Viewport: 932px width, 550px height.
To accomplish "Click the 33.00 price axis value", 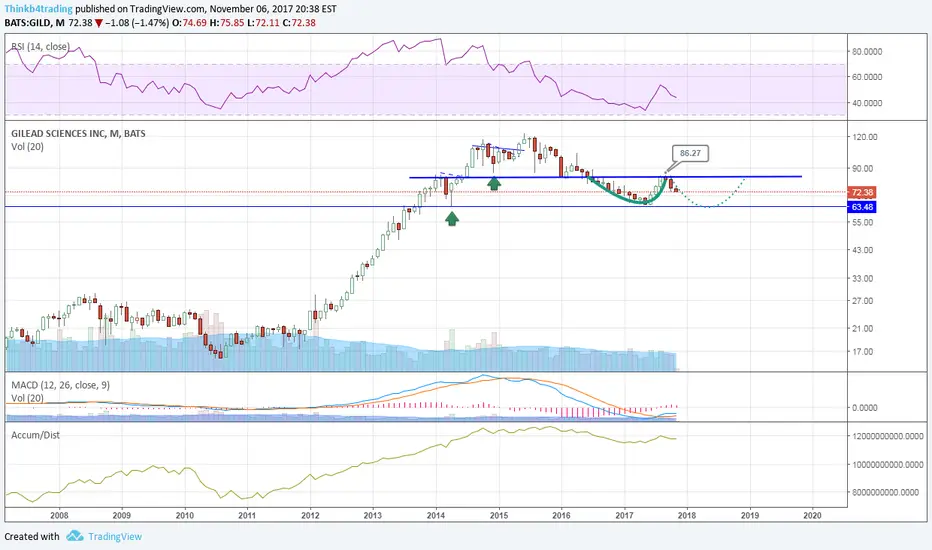I will click(862, 278).
